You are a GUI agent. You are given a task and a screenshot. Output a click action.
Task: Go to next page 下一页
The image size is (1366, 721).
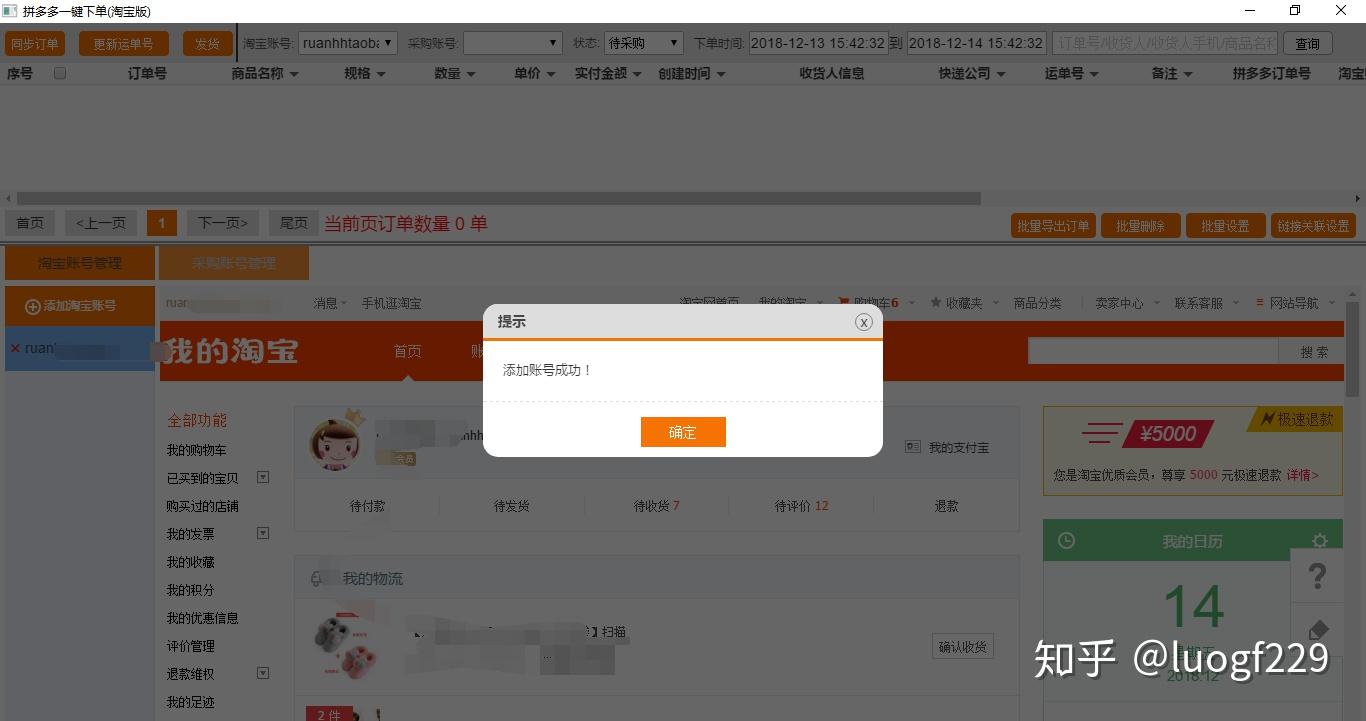tap(223, 223)
